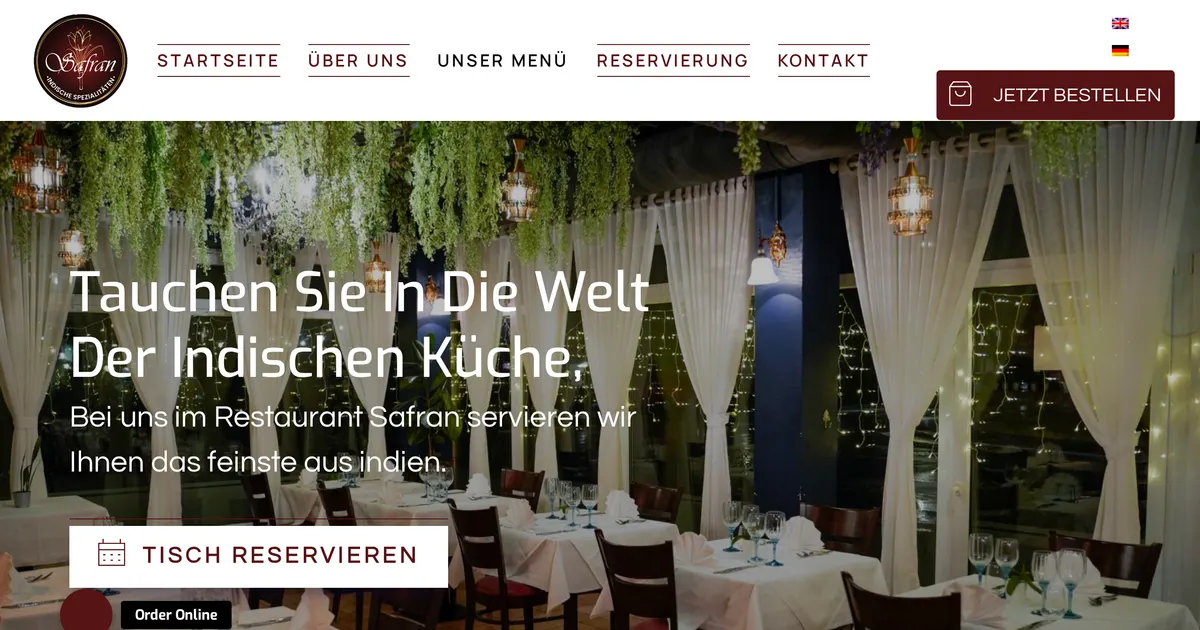
Task: Click the Safran restaurant logo
Action: pyautogui.click(x=80, y=61)
